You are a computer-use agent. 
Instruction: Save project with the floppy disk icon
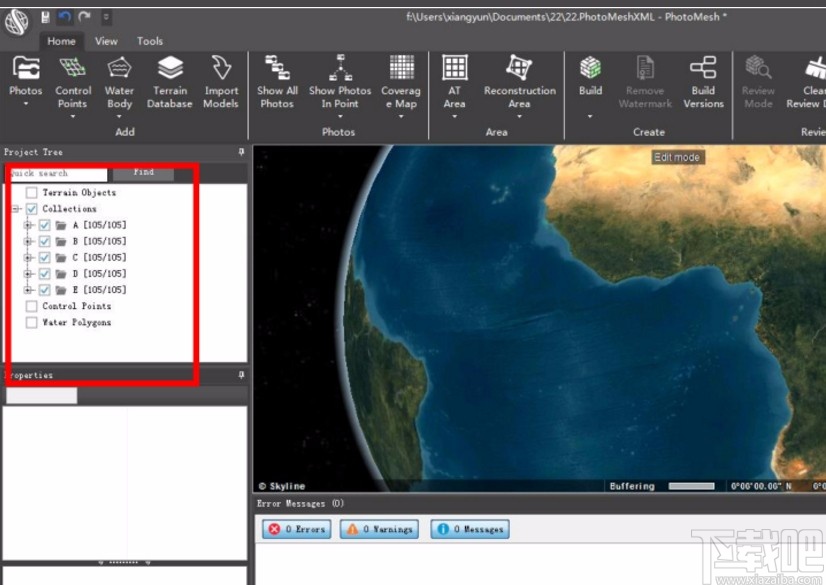tap(45, 17)
